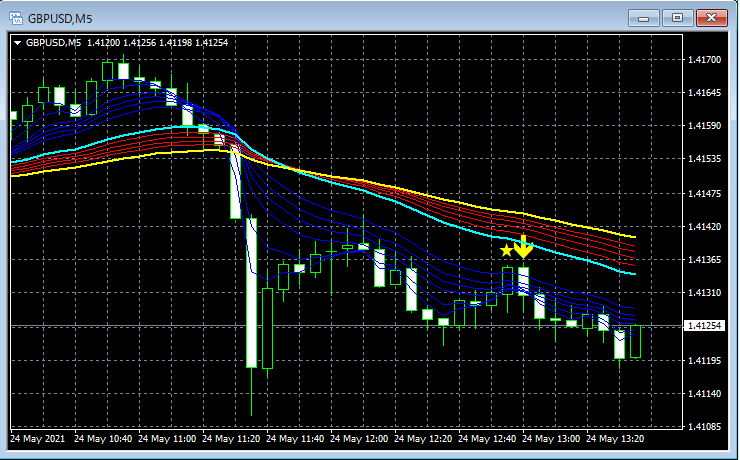Screen dimensions: 740x460
Task: Click the 24 May 11:20 time label
Action: click(x=231, y=439)
